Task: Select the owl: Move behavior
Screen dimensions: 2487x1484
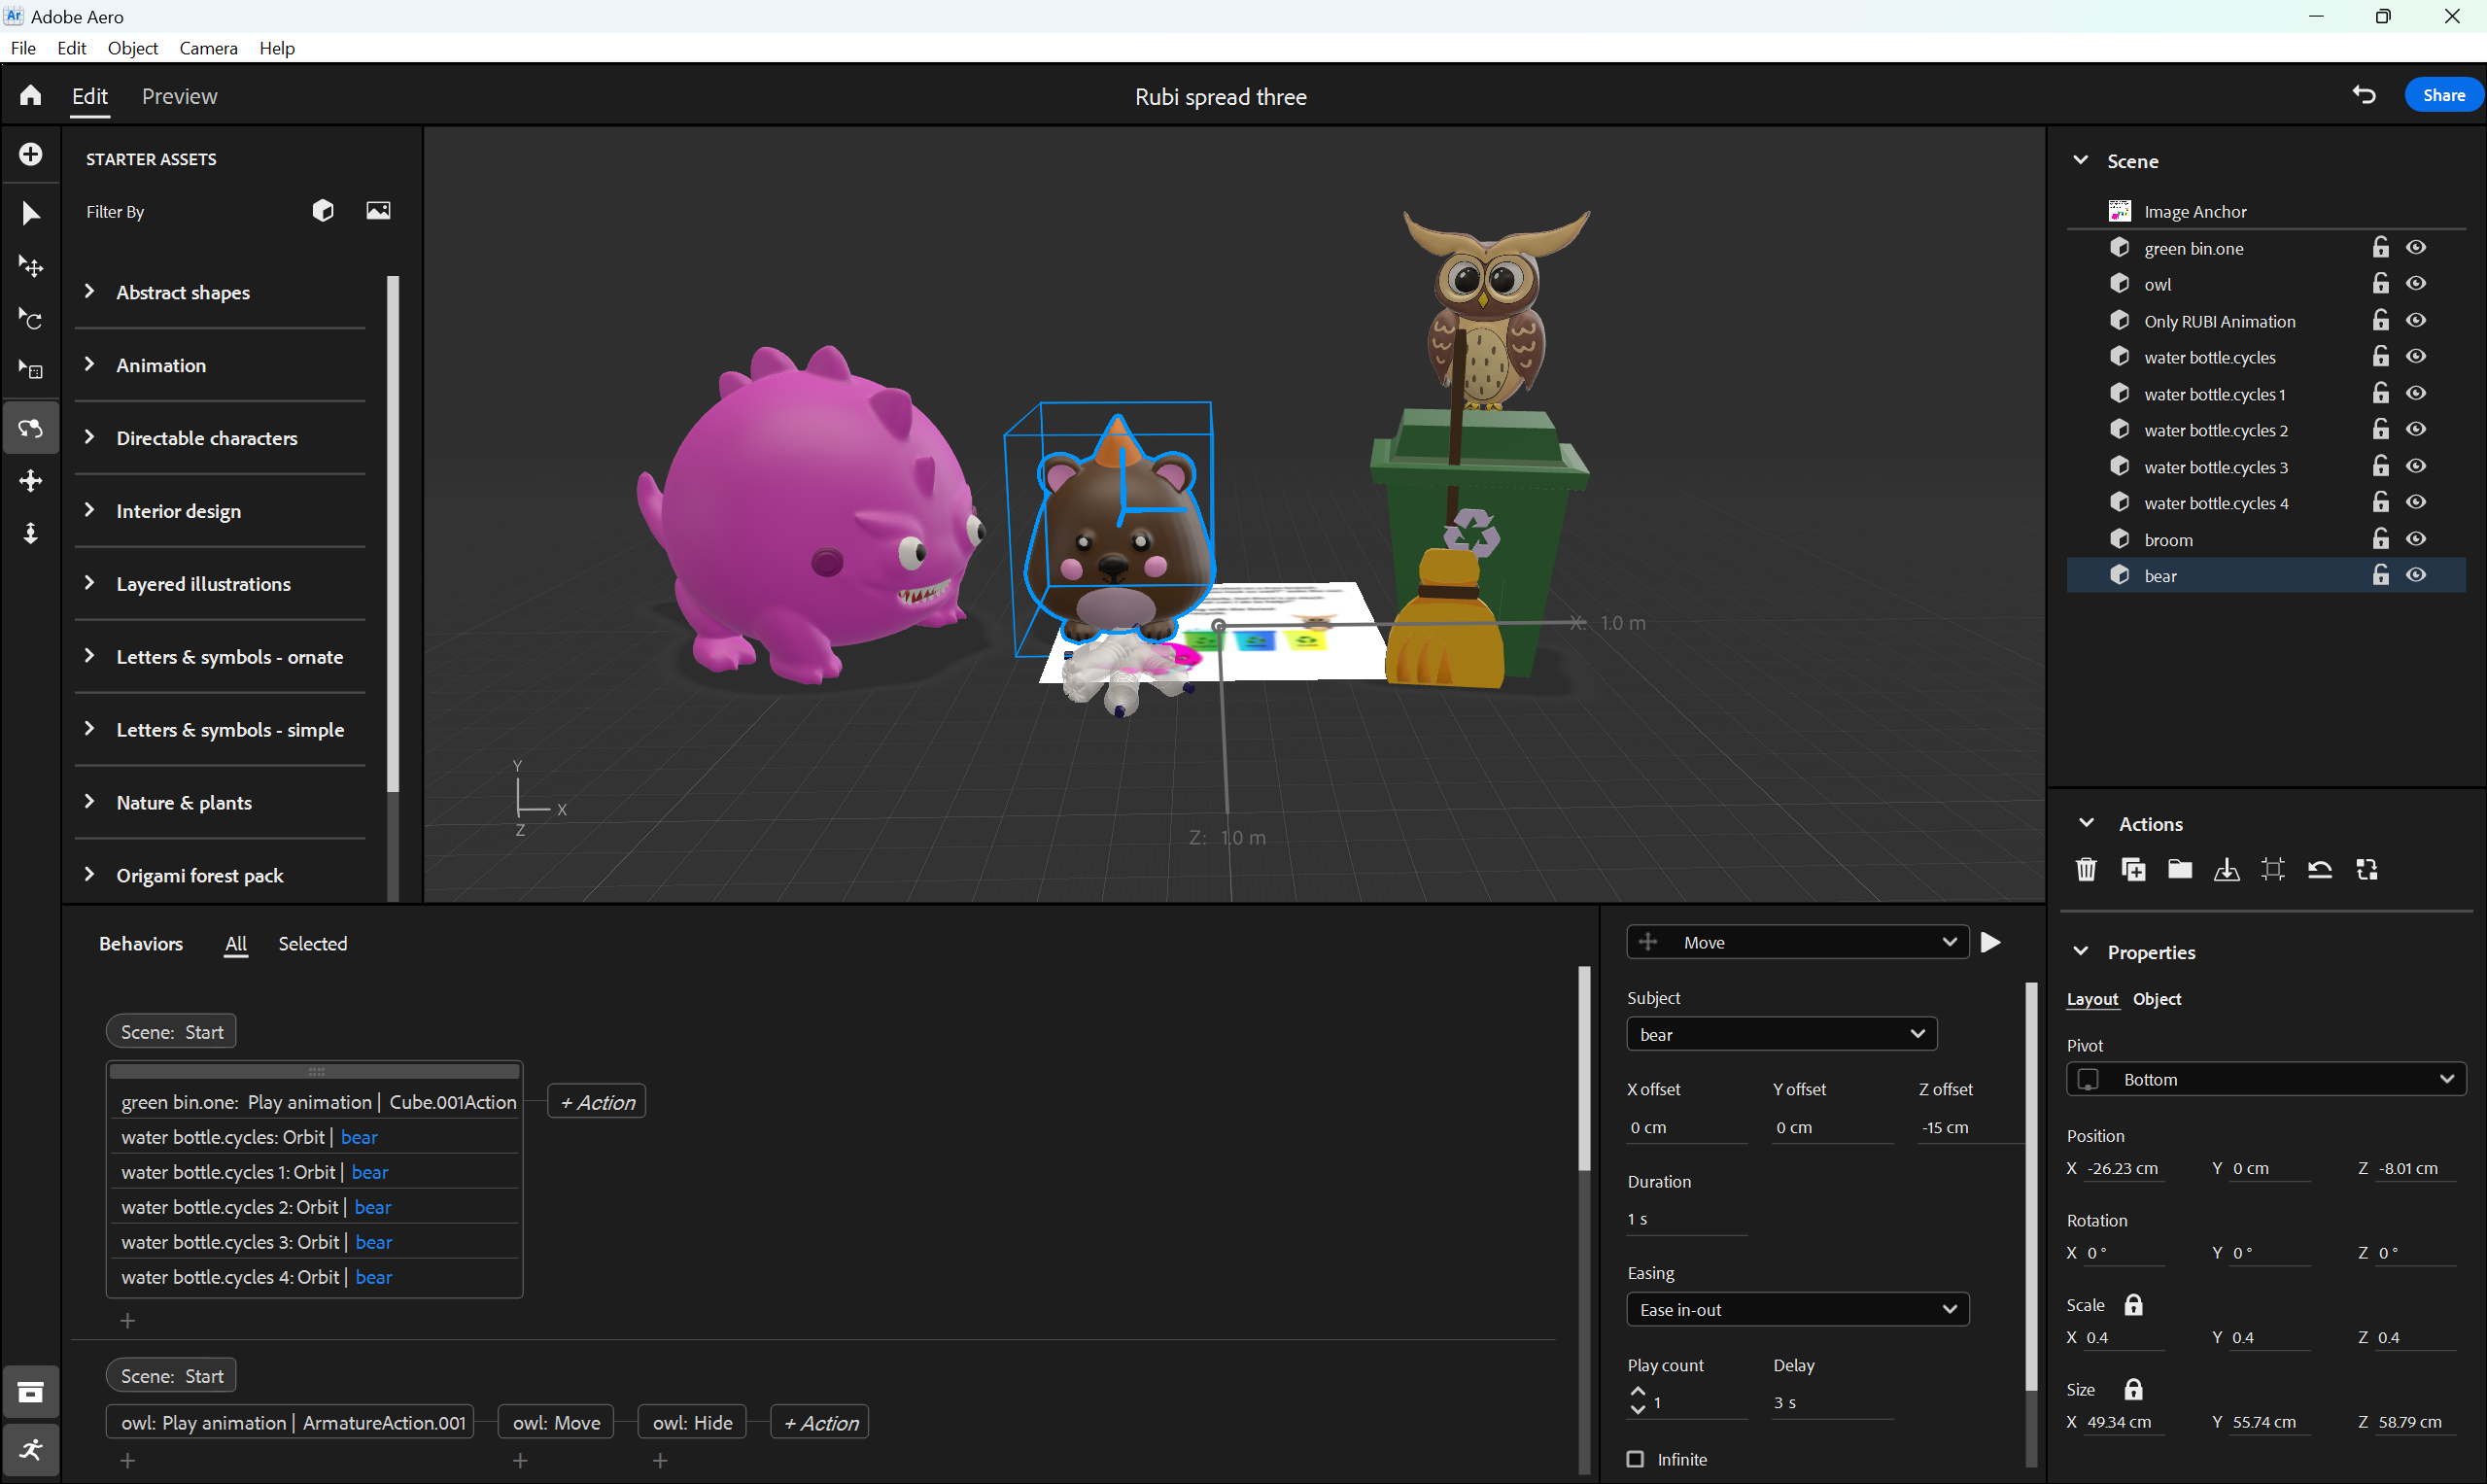Action: [556, 1422]
